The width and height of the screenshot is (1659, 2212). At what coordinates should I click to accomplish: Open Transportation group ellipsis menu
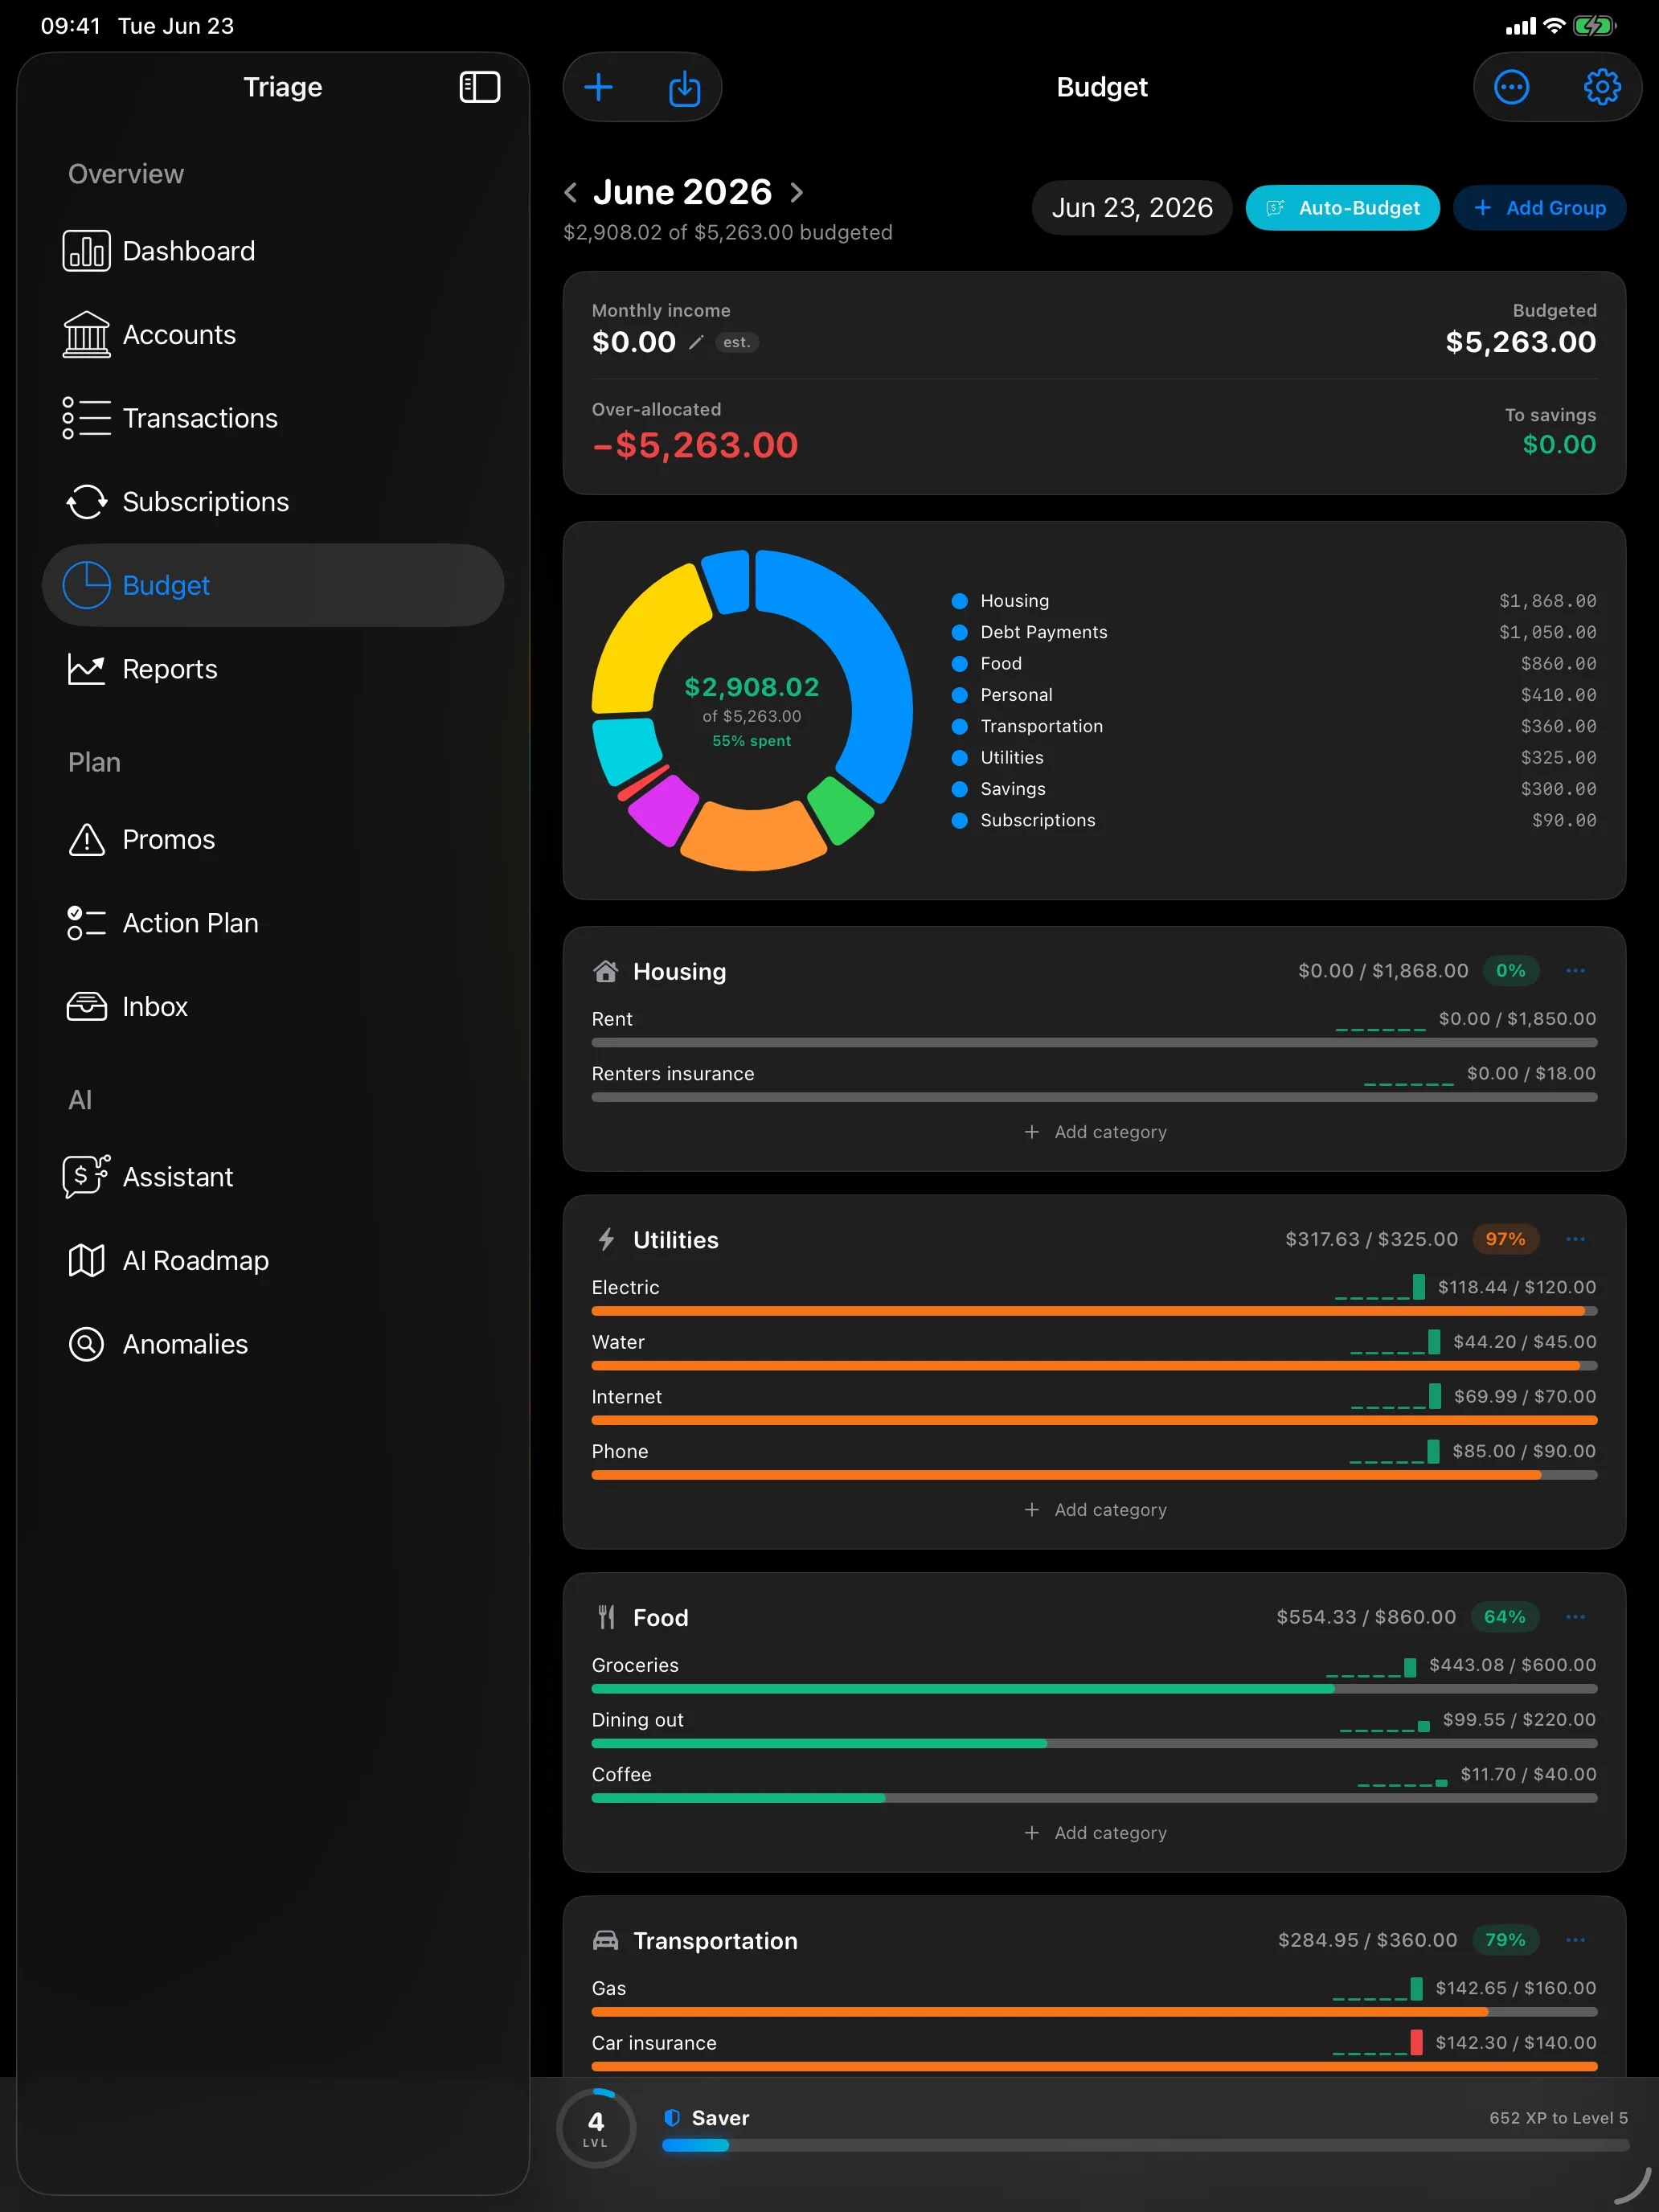1575,1940
